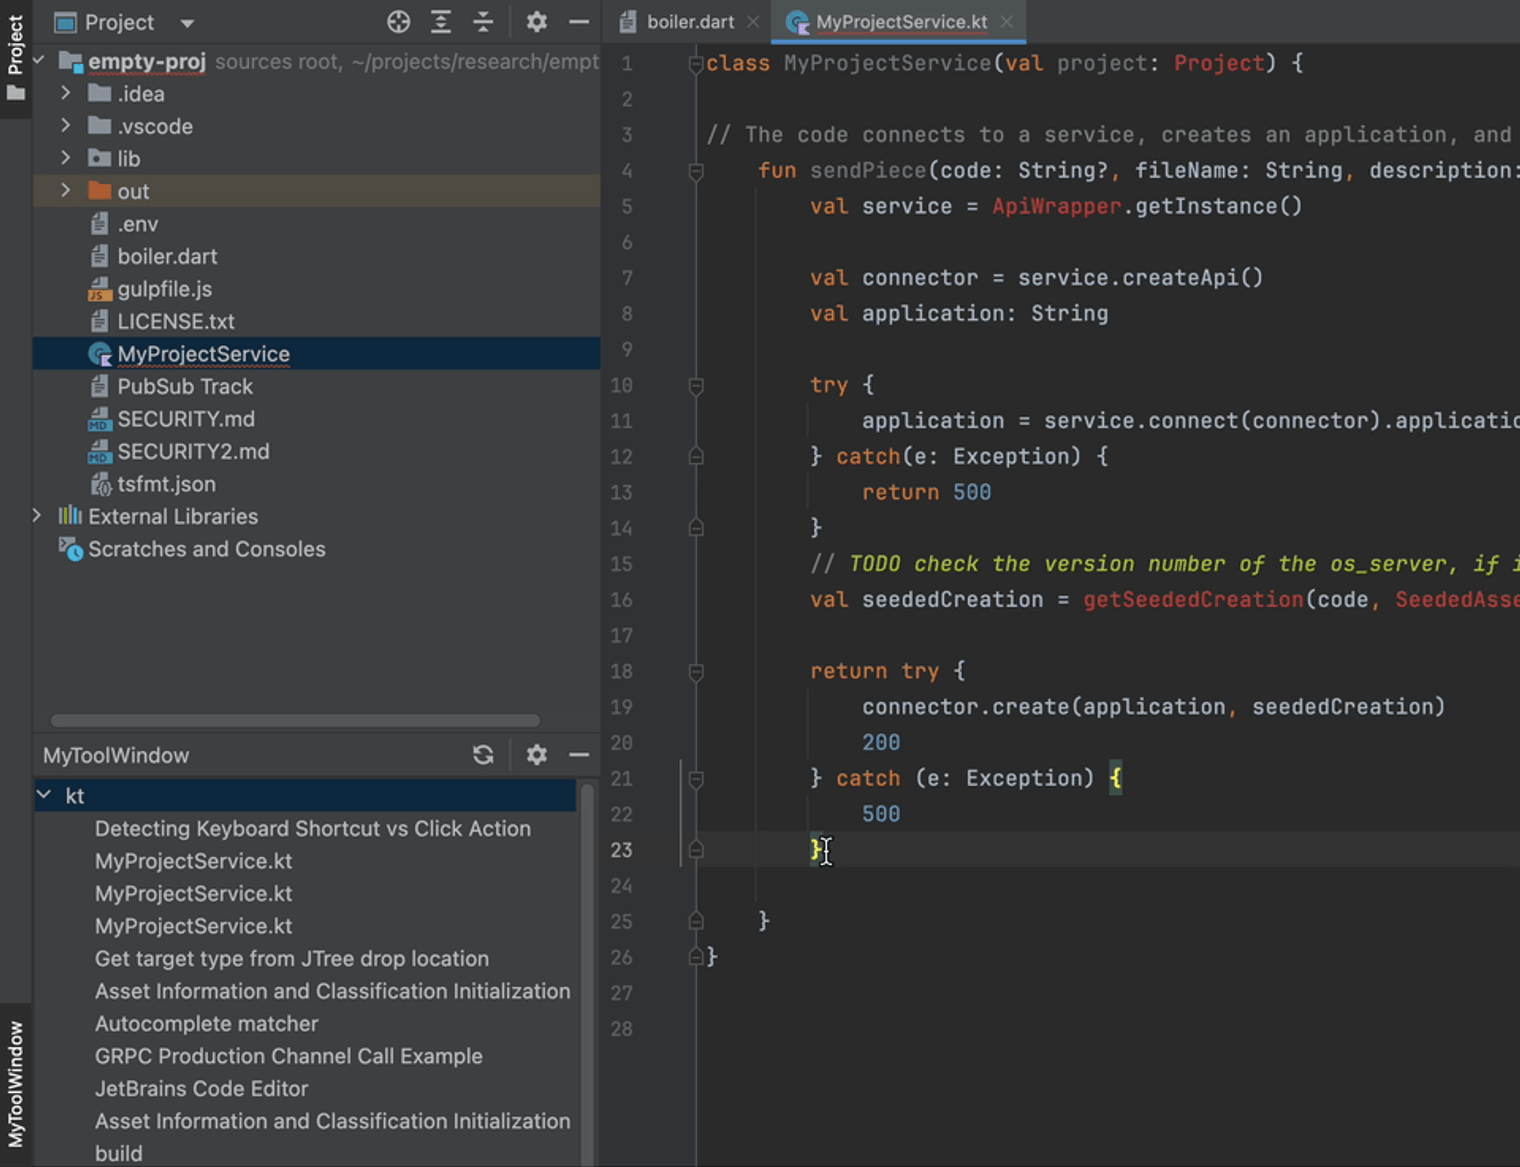
Task: Click the tsfmt.json file icon
Action: [x=100, y=484]
